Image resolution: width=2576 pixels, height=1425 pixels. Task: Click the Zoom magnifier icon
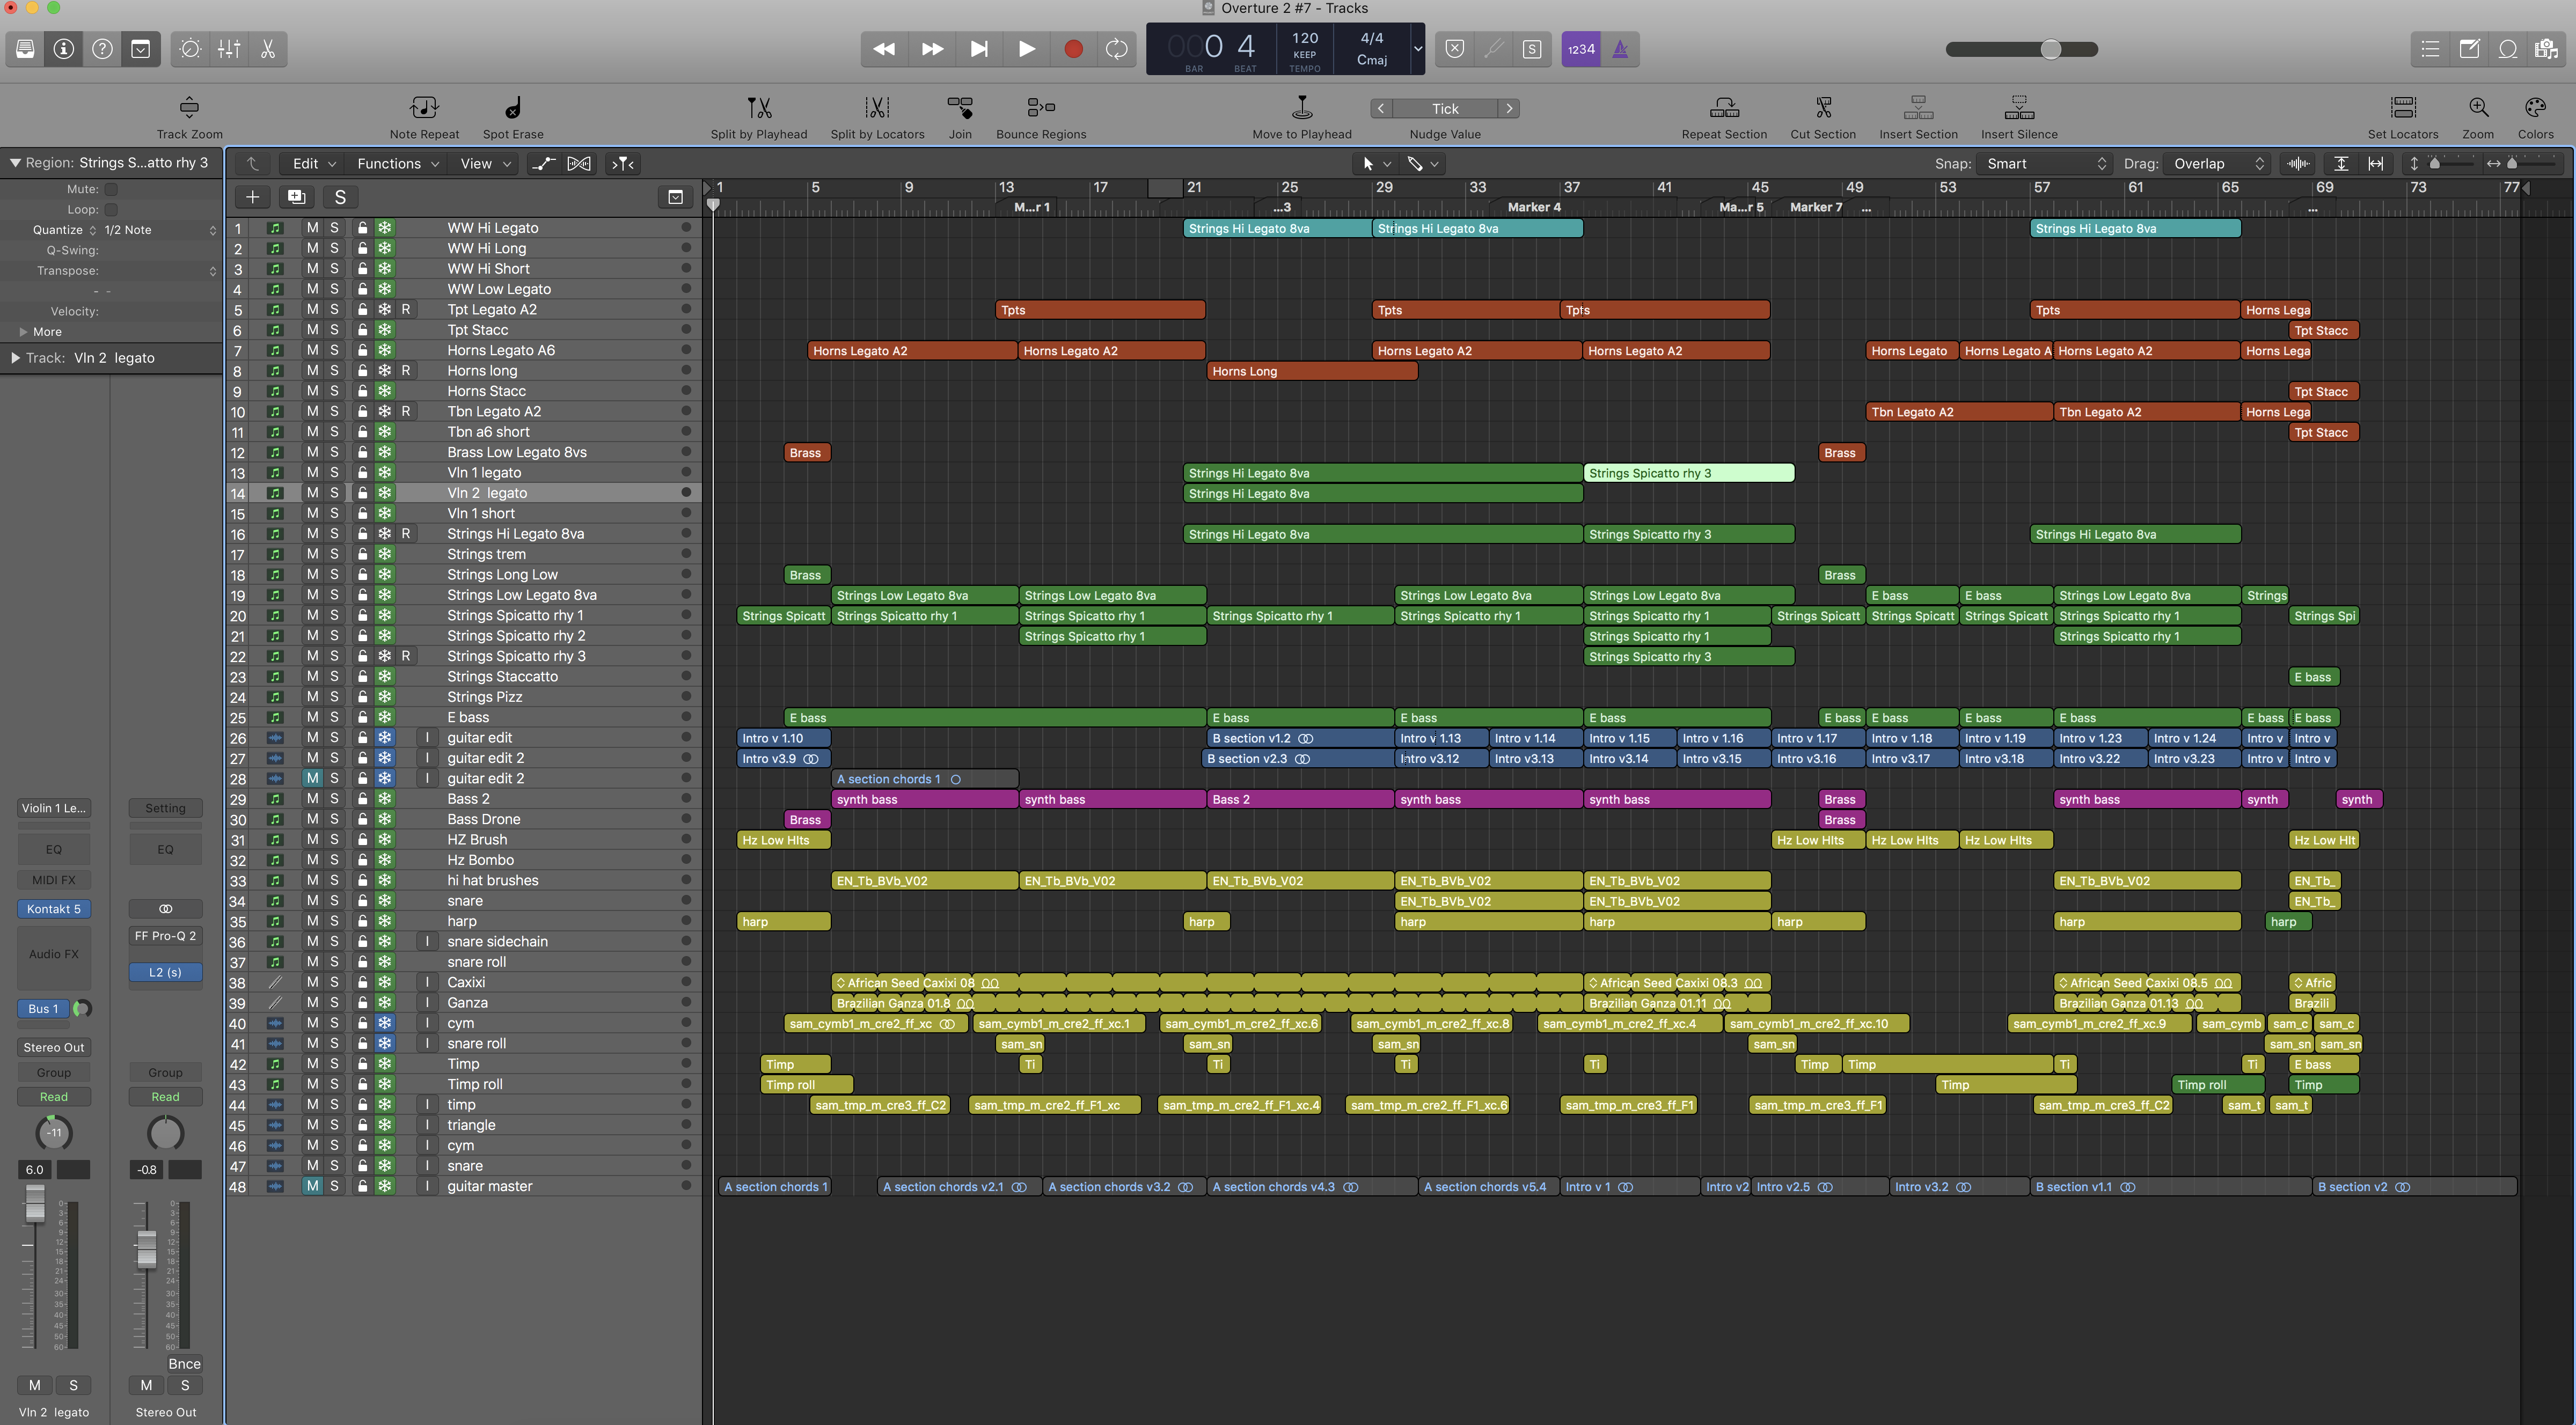(2478, 107)
